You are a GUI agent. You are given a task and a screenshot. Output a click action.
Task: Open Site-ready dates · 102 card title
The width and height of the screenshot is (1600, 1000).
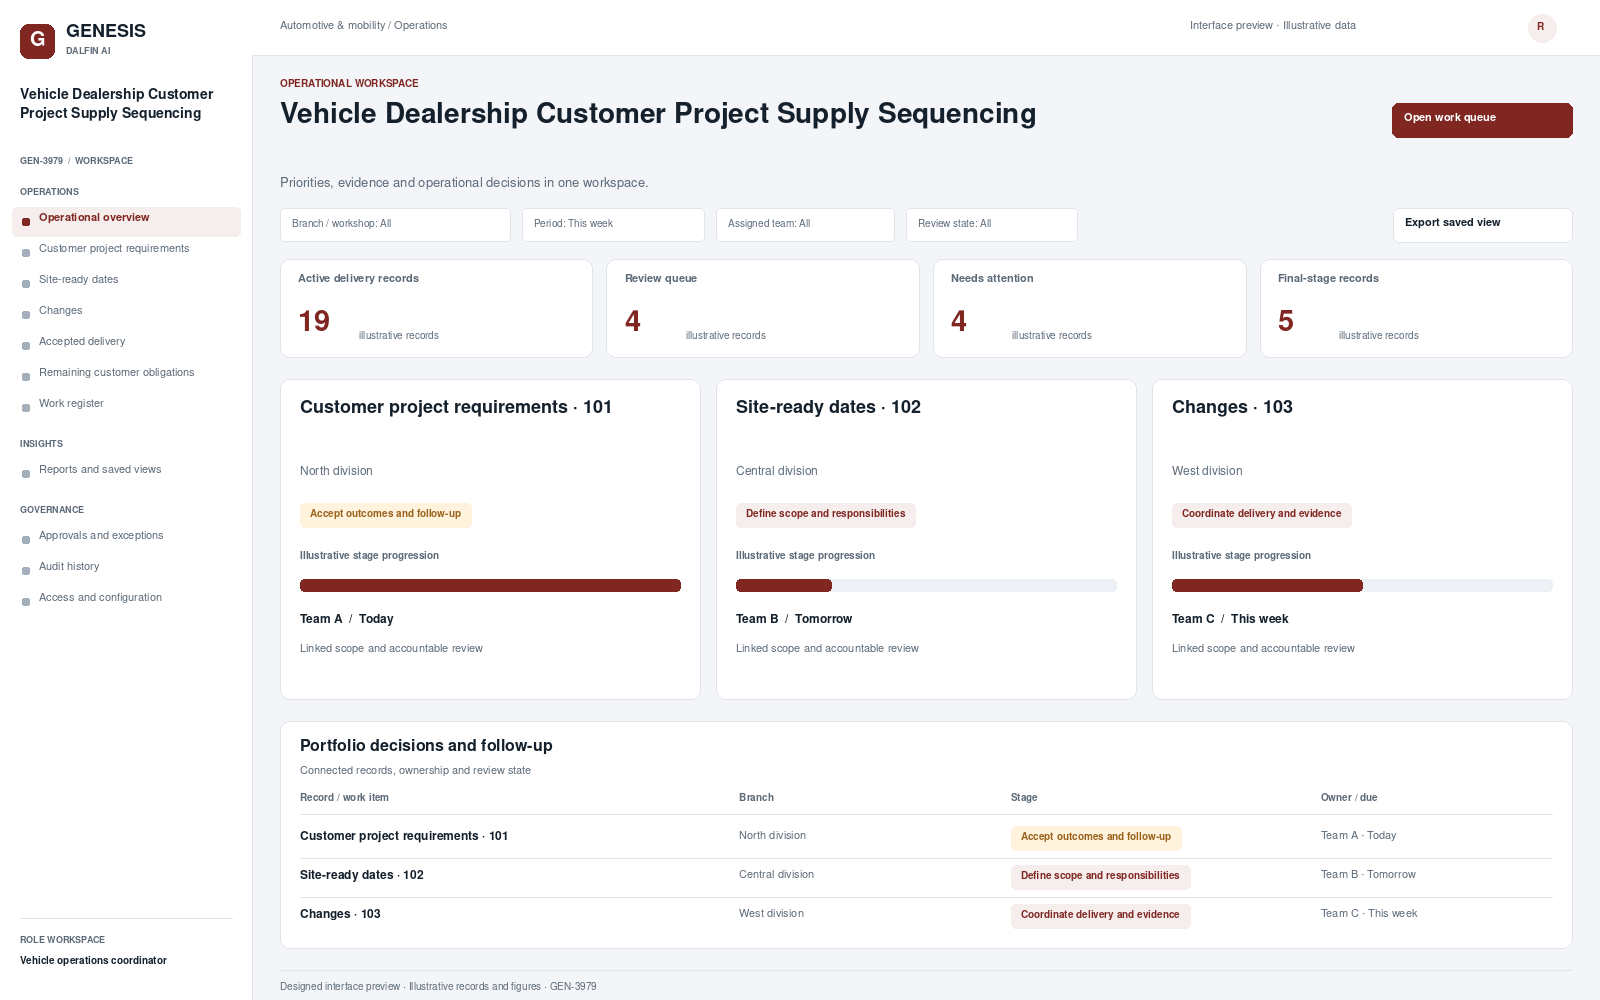(x=828, y=407)
